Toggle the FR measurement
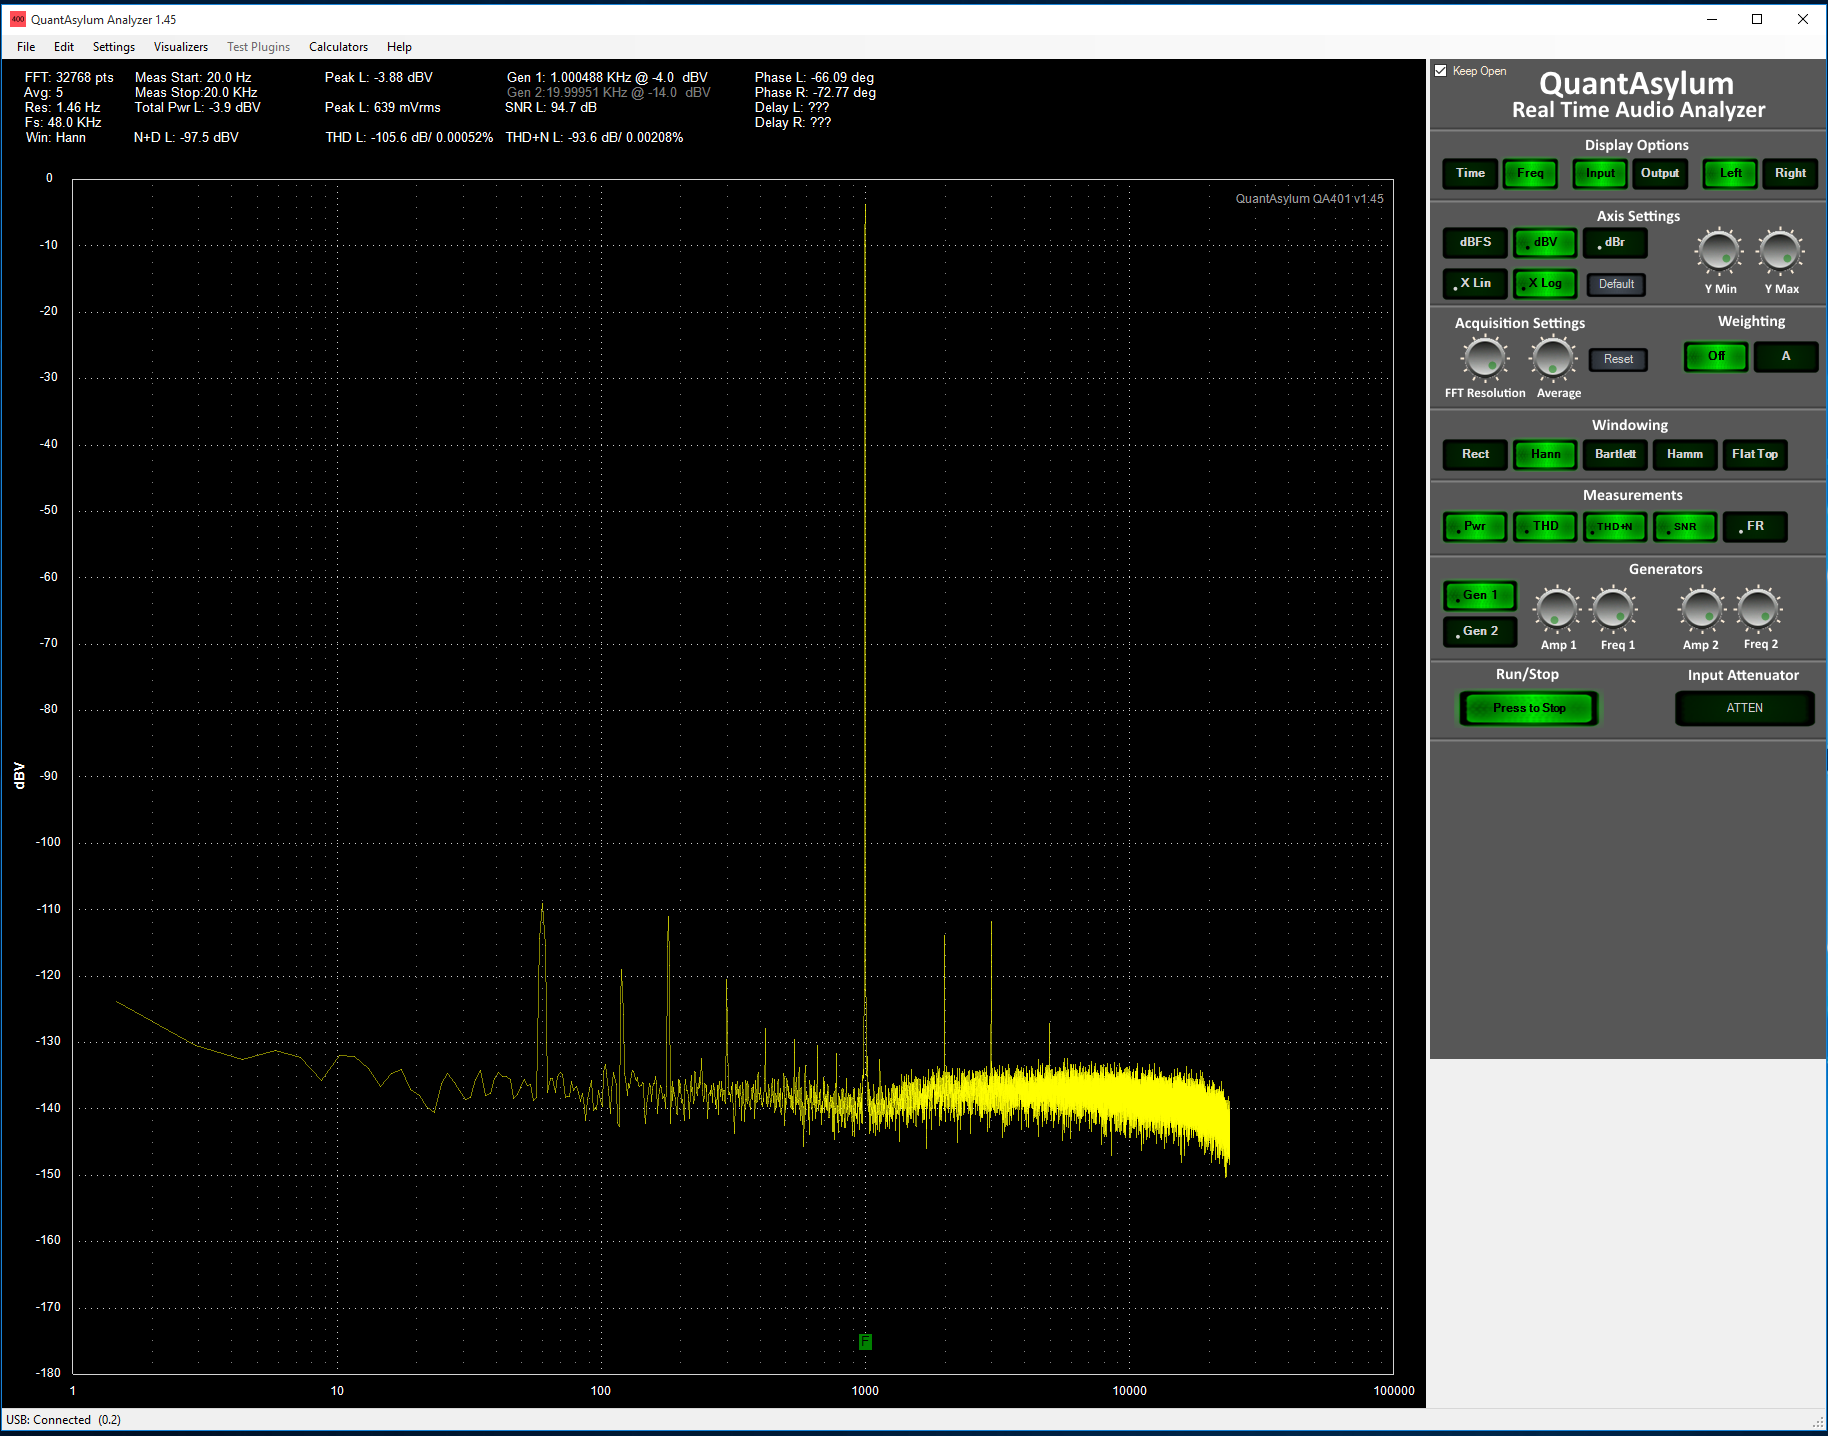This screenshot has height=1436, width=1828. point(1755,526)
